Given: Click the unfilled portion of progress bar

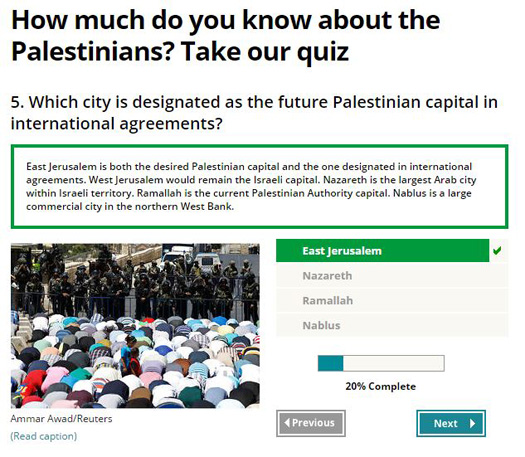Looking at the screenshot, I should coord(393,363).
